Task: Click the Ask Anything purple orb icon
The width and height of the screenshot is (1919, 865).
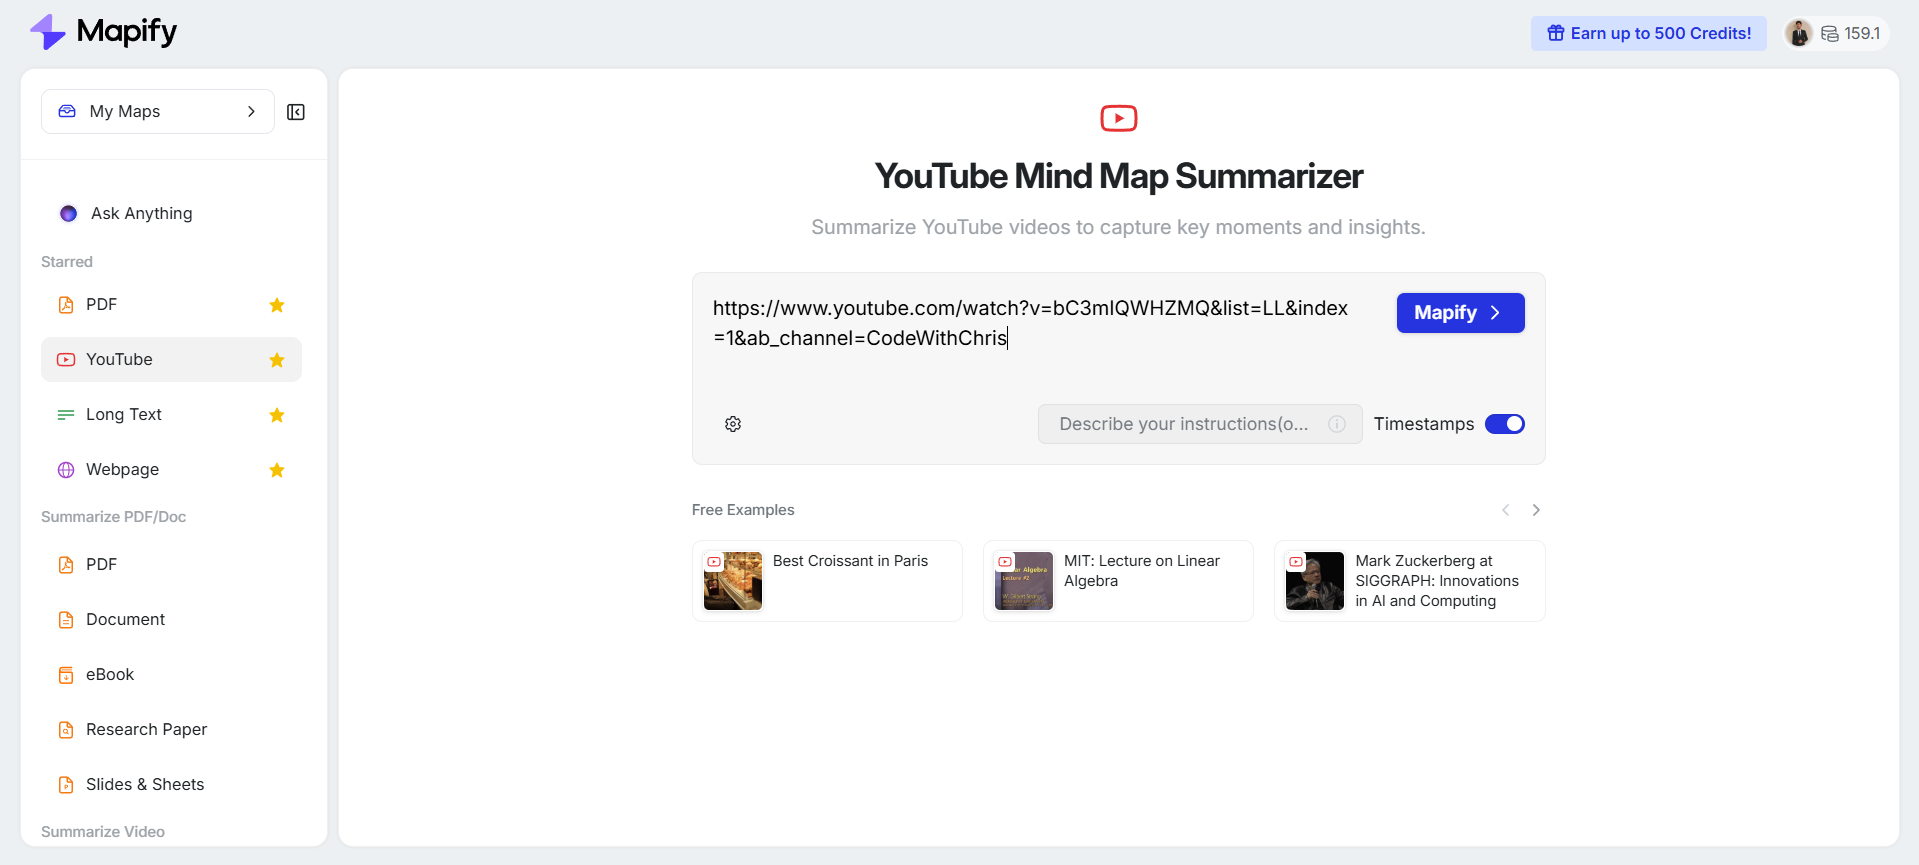Action: [x=68, y=213]
